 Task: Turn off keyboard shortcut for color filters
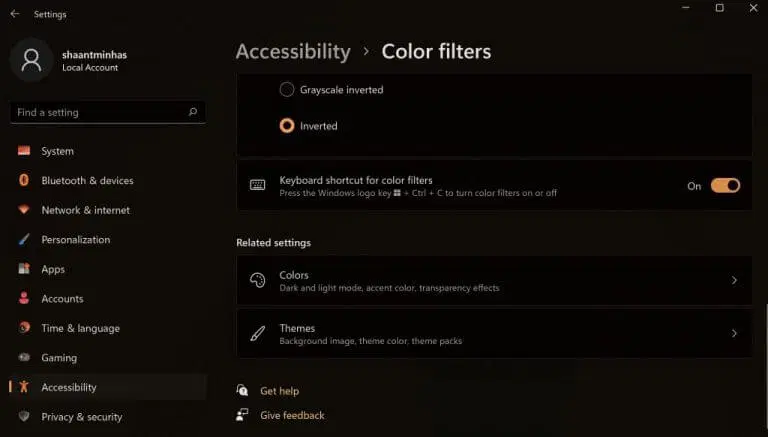(x=725, y=185)
